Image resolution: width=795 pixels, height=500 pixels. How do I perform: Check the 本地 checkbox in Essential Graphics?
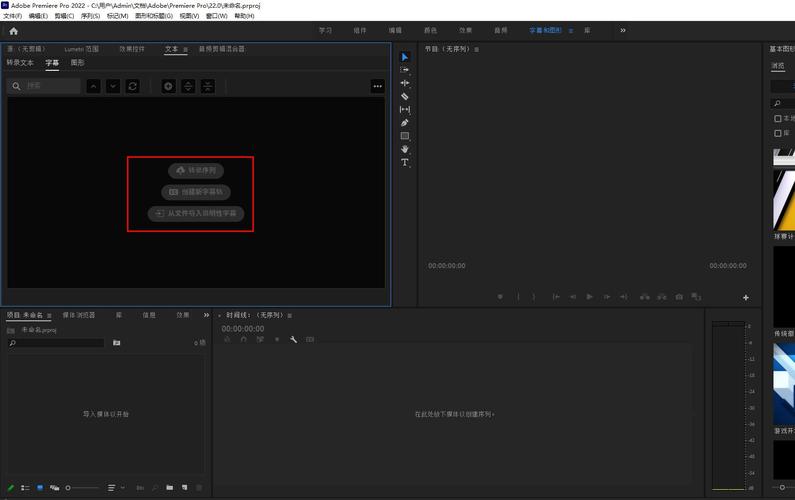pyautogui.click(x=778, y=119)
